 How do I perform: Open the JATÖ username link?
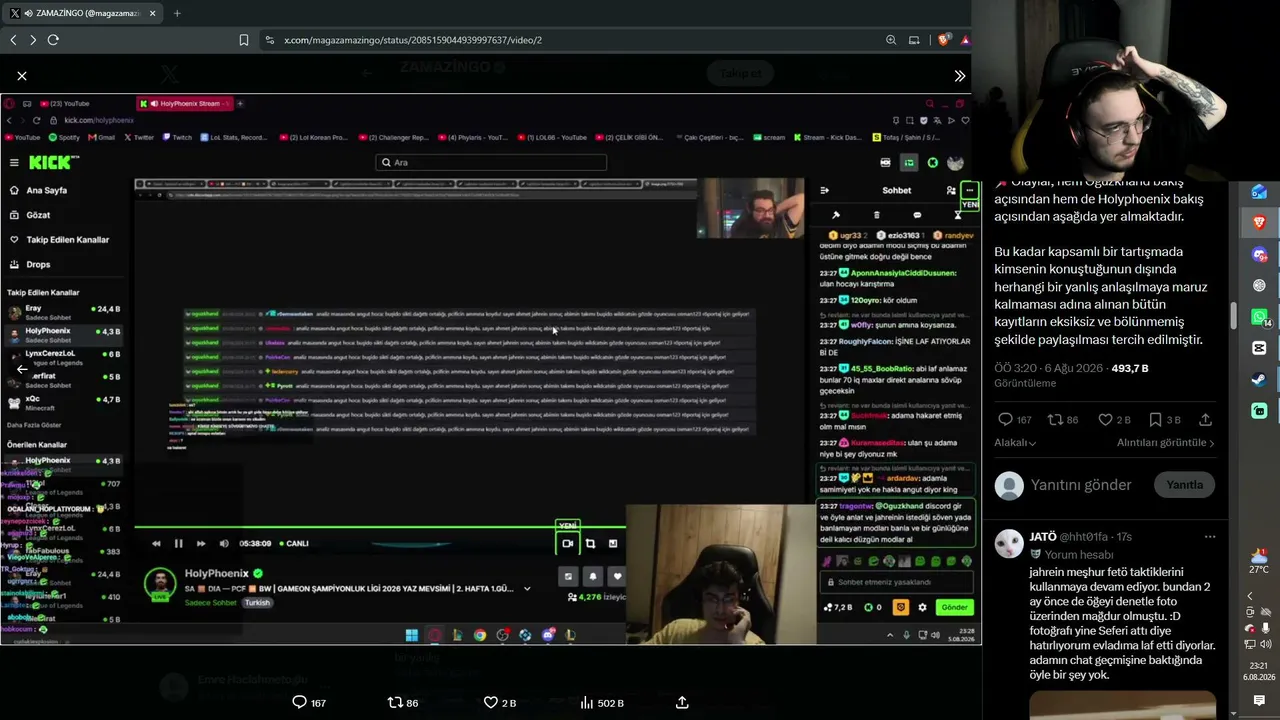click(1042, 537)
